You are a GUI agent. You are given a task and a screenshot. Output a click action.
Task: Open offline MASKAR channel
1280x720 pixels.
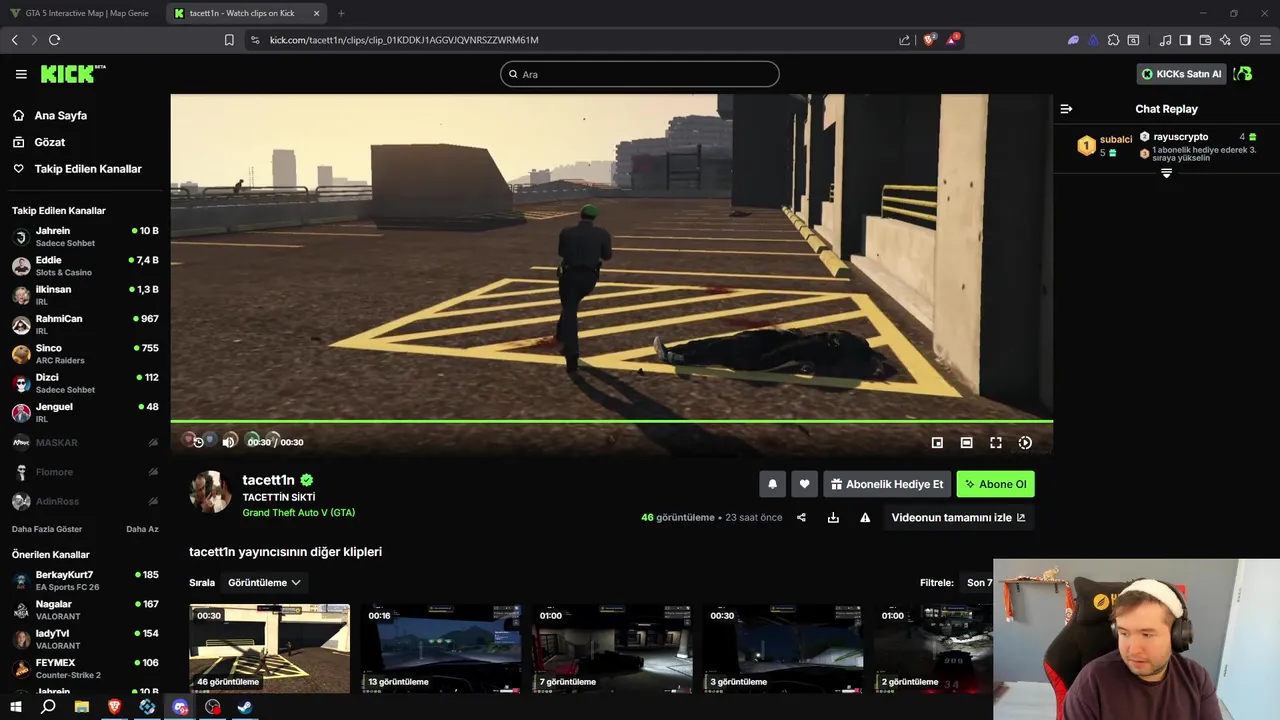(x=85, y=442)
